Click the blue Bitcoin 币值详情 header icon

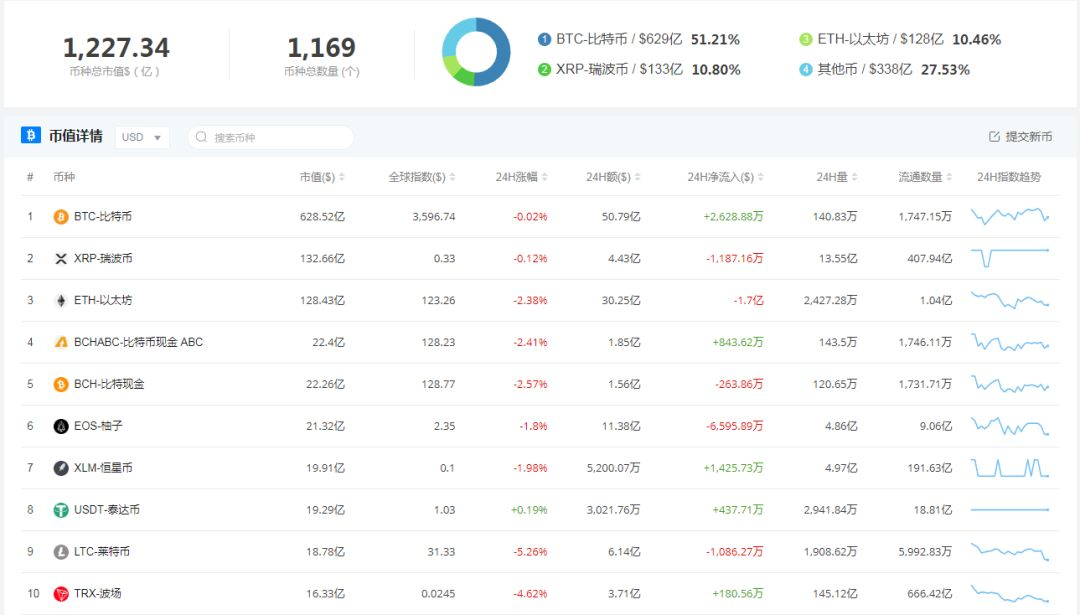tap(30, 135)
